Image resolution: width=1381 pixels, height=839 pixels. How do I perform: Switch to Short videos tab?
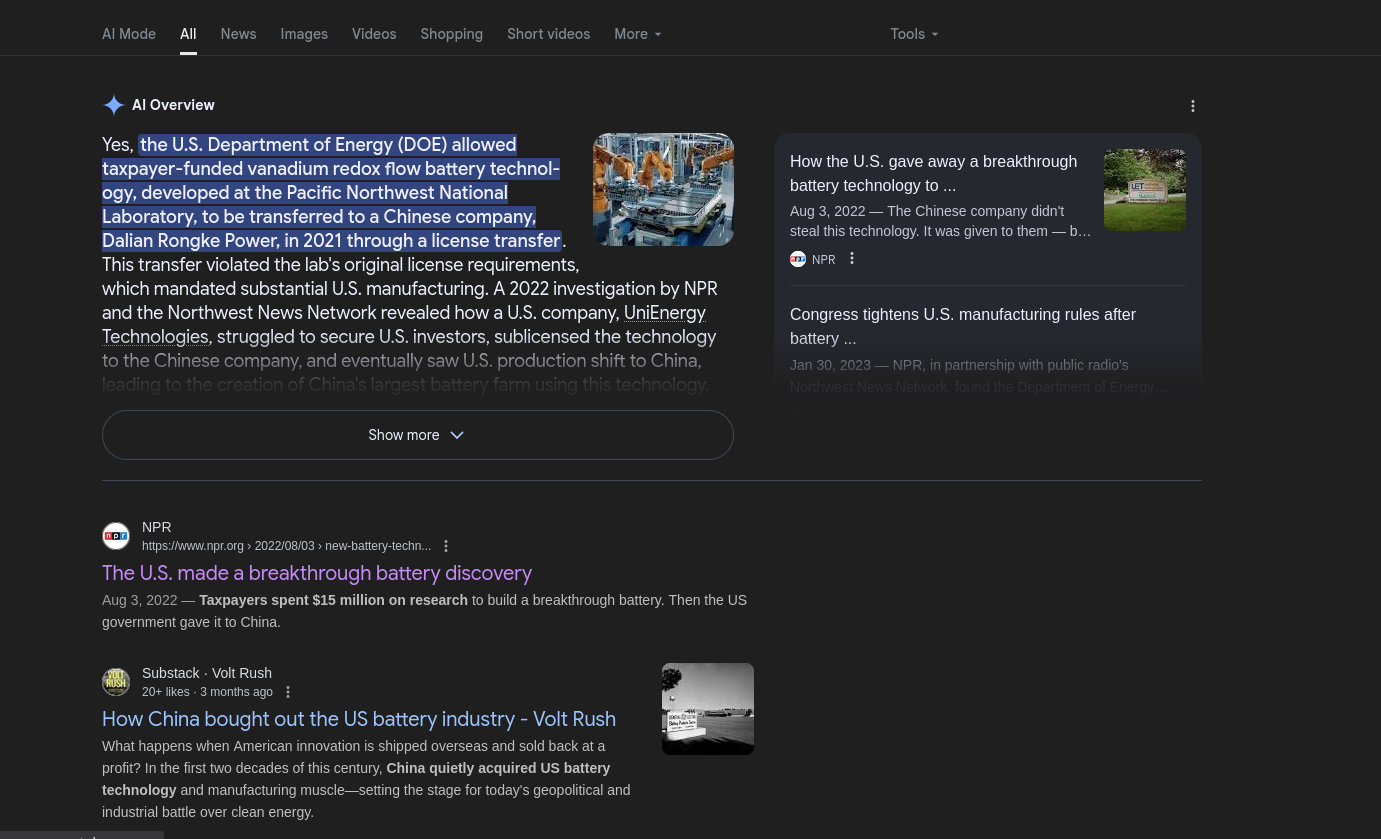(548, 34)
